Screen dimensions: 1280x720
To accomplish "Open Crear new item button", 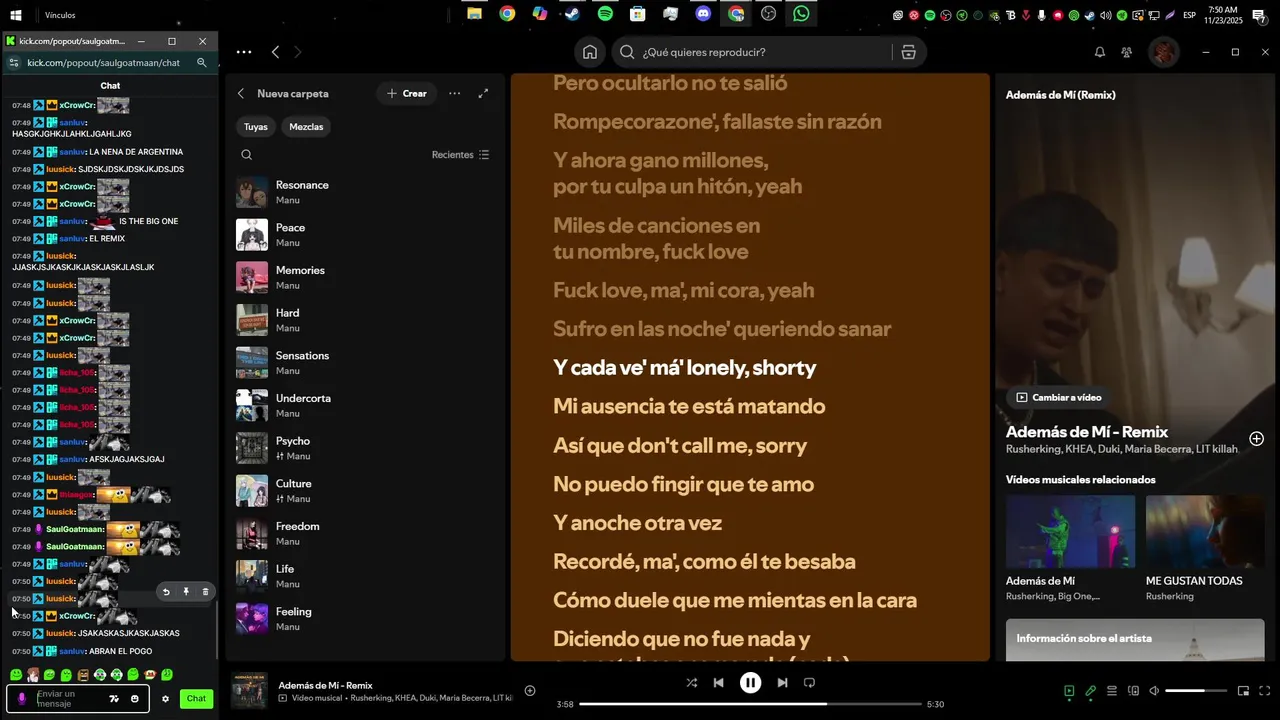I will click(x=407, y=93).
